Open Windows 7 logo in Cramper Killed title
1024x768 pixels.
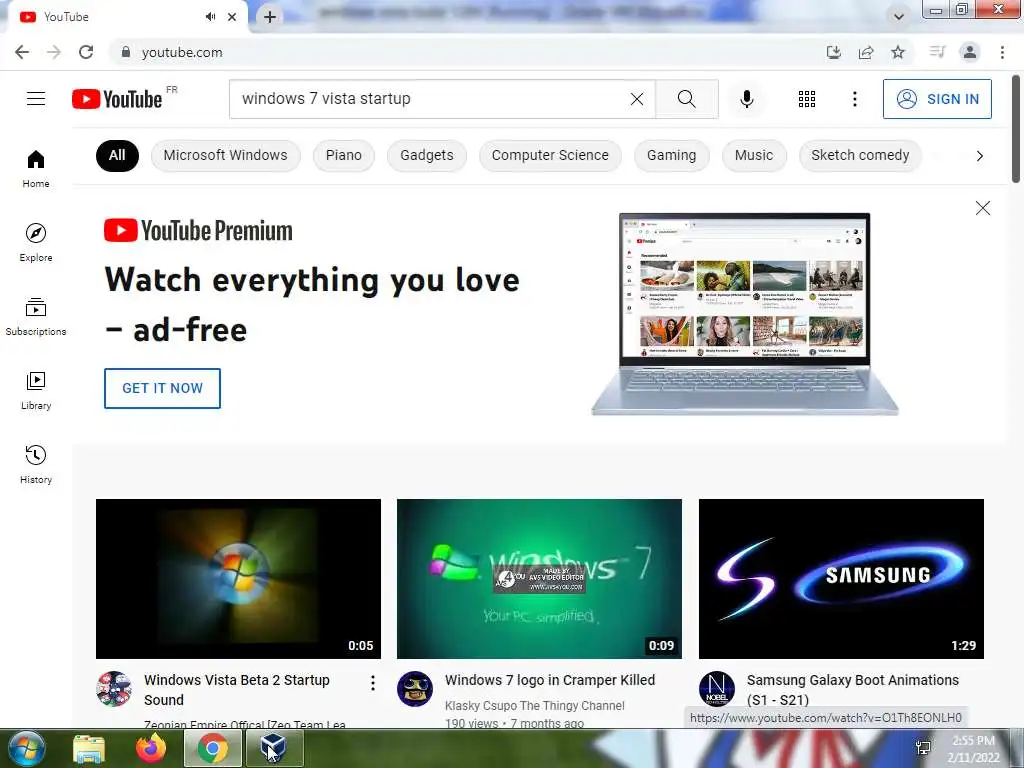[x=550, y=680]
